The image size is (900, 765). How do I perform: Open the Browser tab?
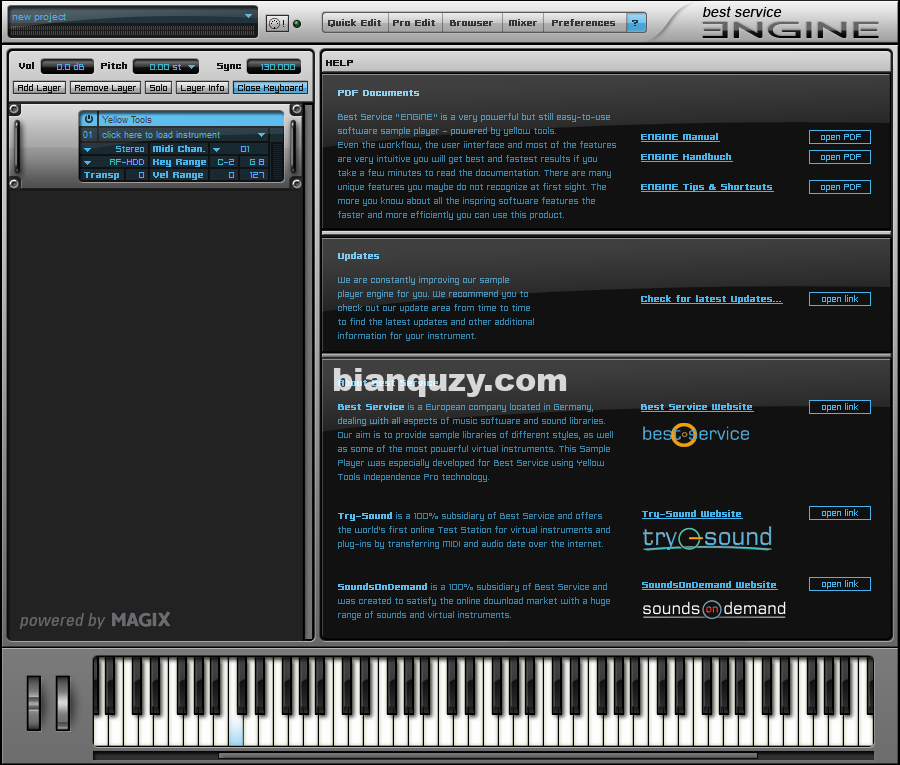coord(470,22)
